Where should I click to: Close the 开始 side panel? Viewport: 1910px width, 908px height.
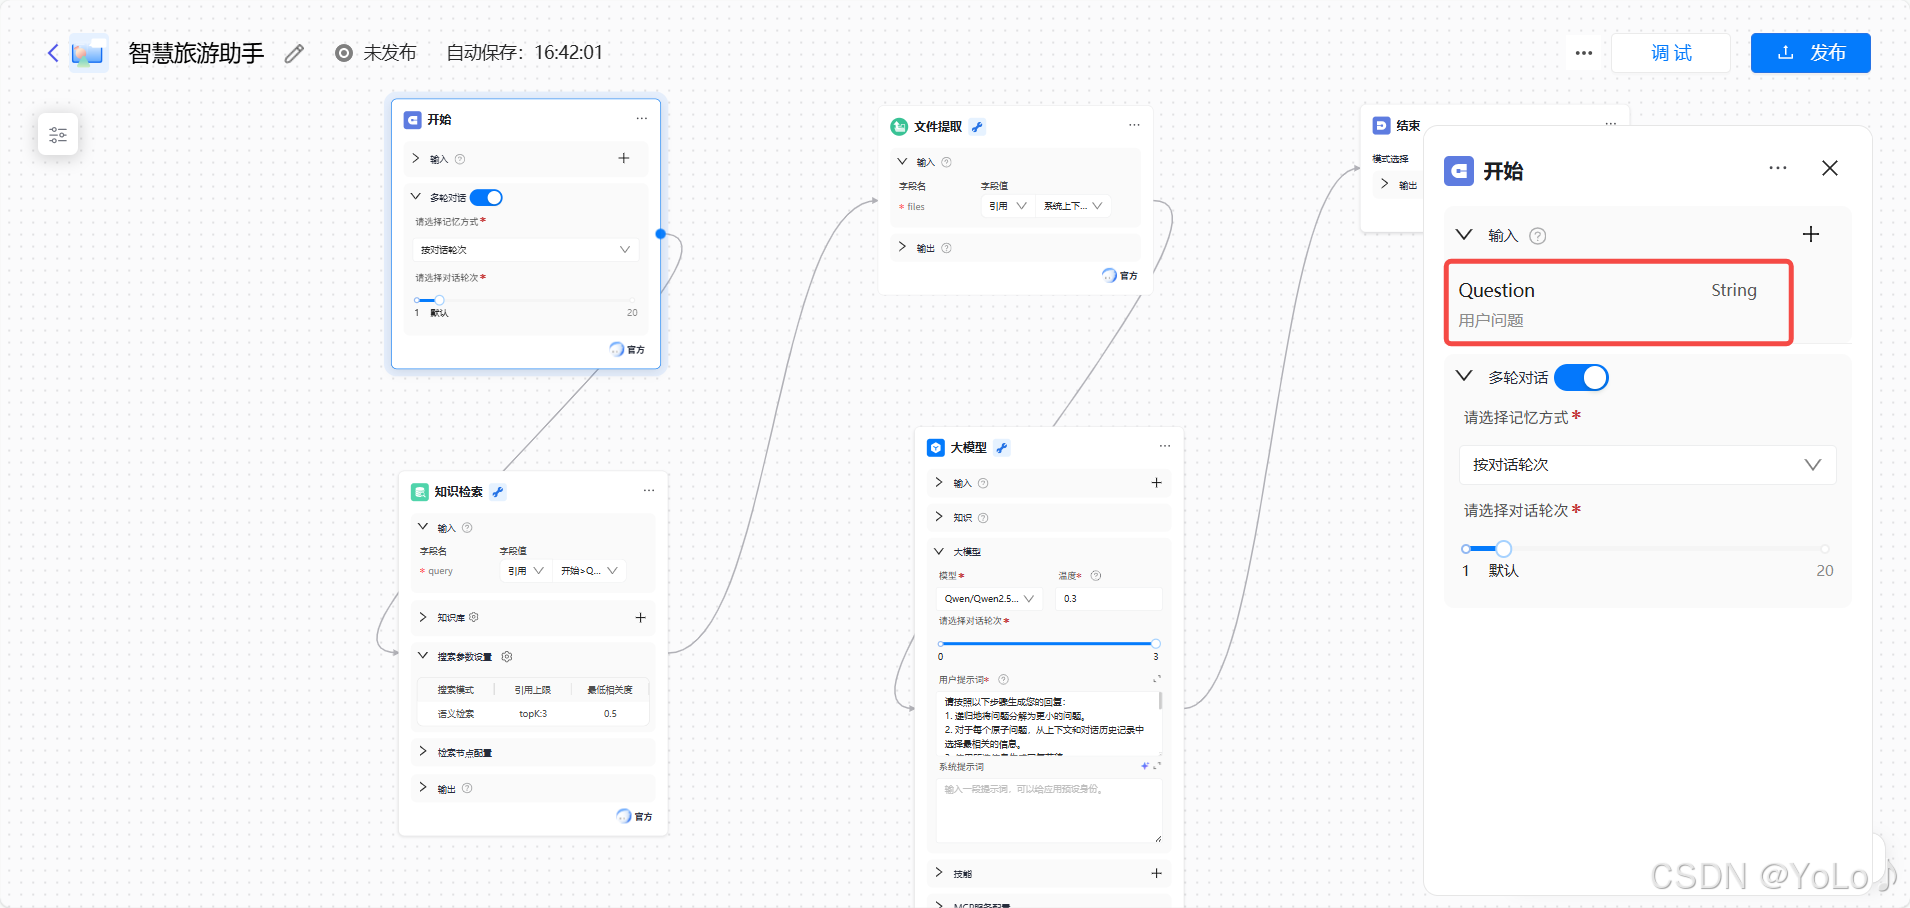1830,169
